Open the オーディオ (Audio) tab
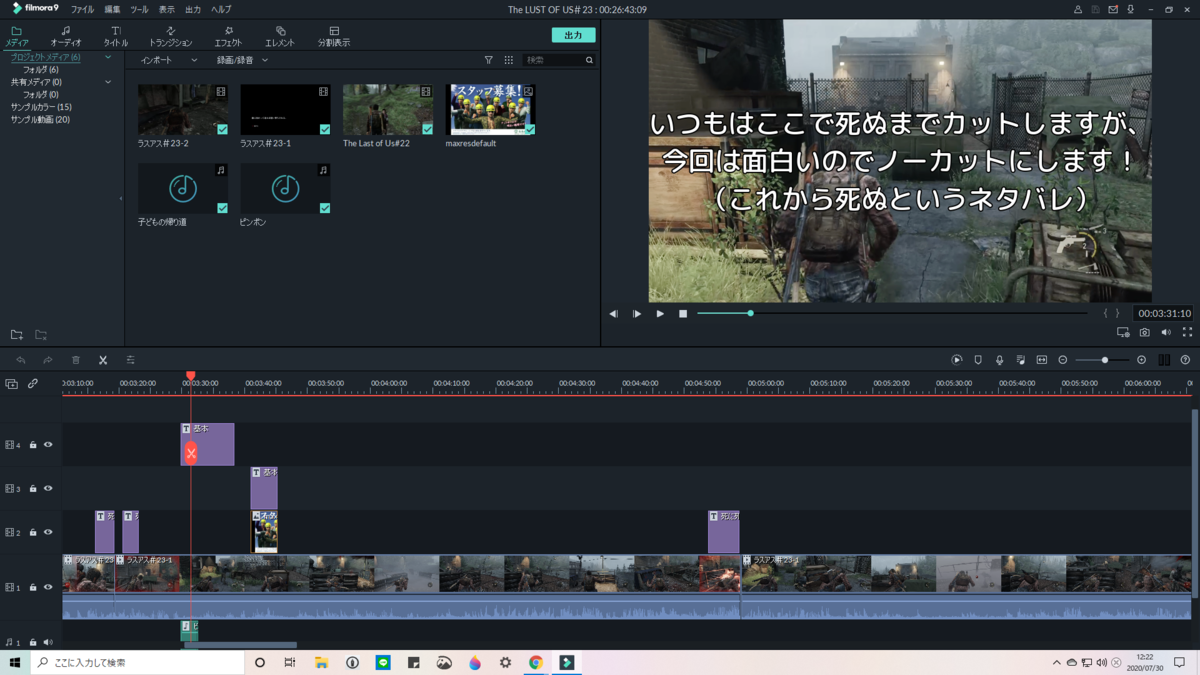The image size is (1200, 675). pyautogui.click(x=66, y=37)
